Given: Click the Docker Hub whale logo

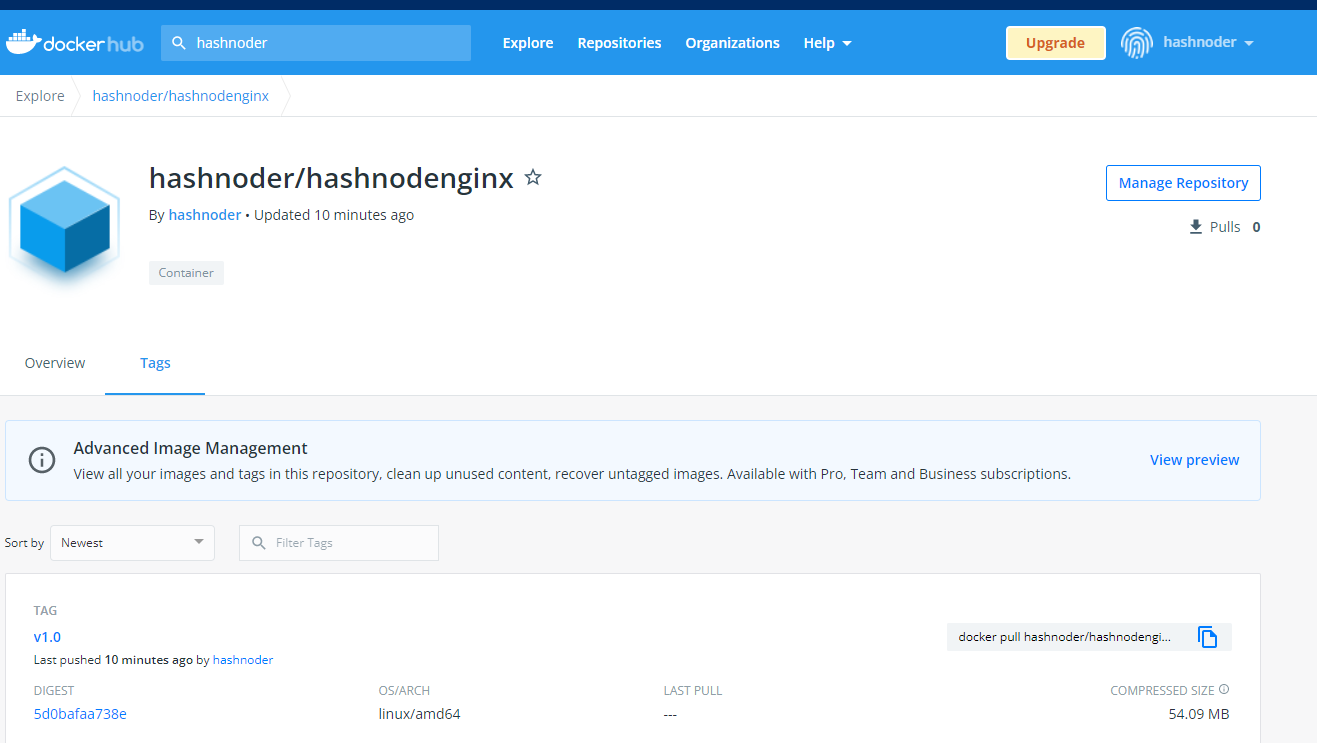Looking at the screenshot, I should coord(75,43).
